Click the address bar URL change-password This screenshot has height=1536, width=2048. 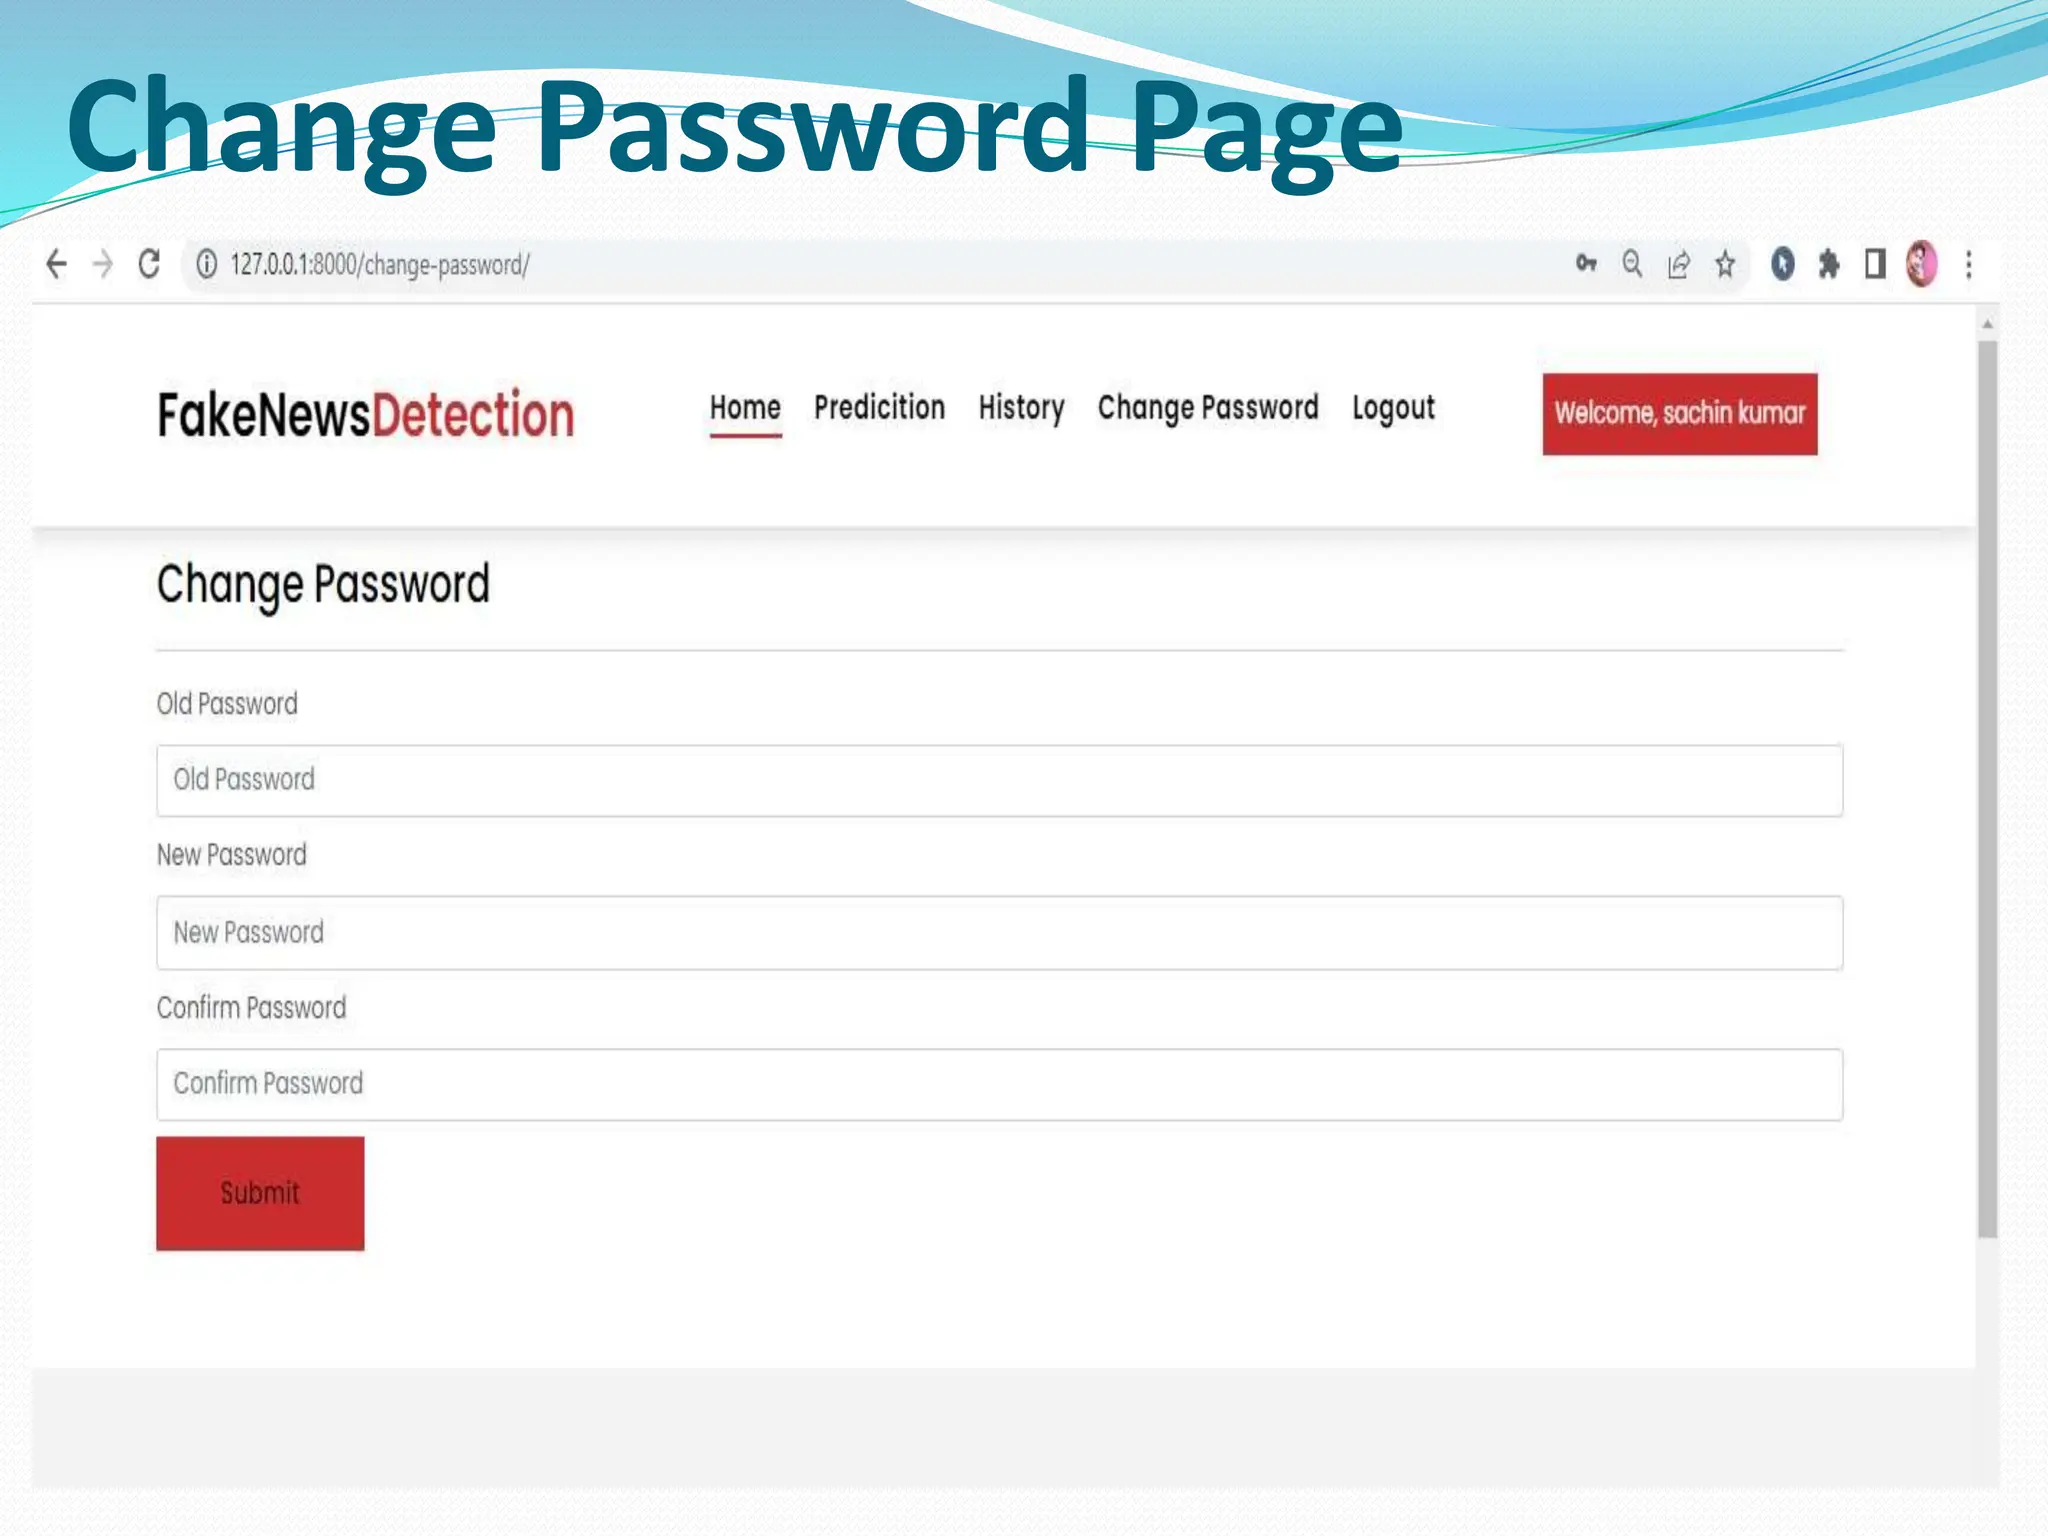tap(380, 265)
